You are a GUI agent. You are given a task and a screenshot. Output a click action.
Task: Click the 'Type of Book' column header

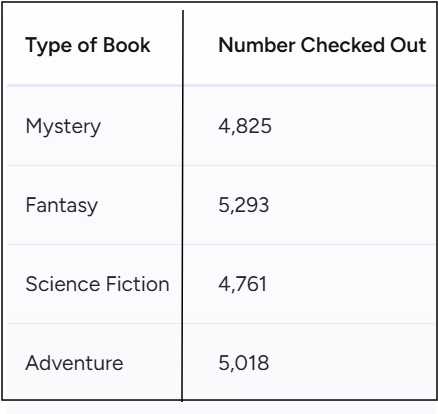click(x=88, y=45)
